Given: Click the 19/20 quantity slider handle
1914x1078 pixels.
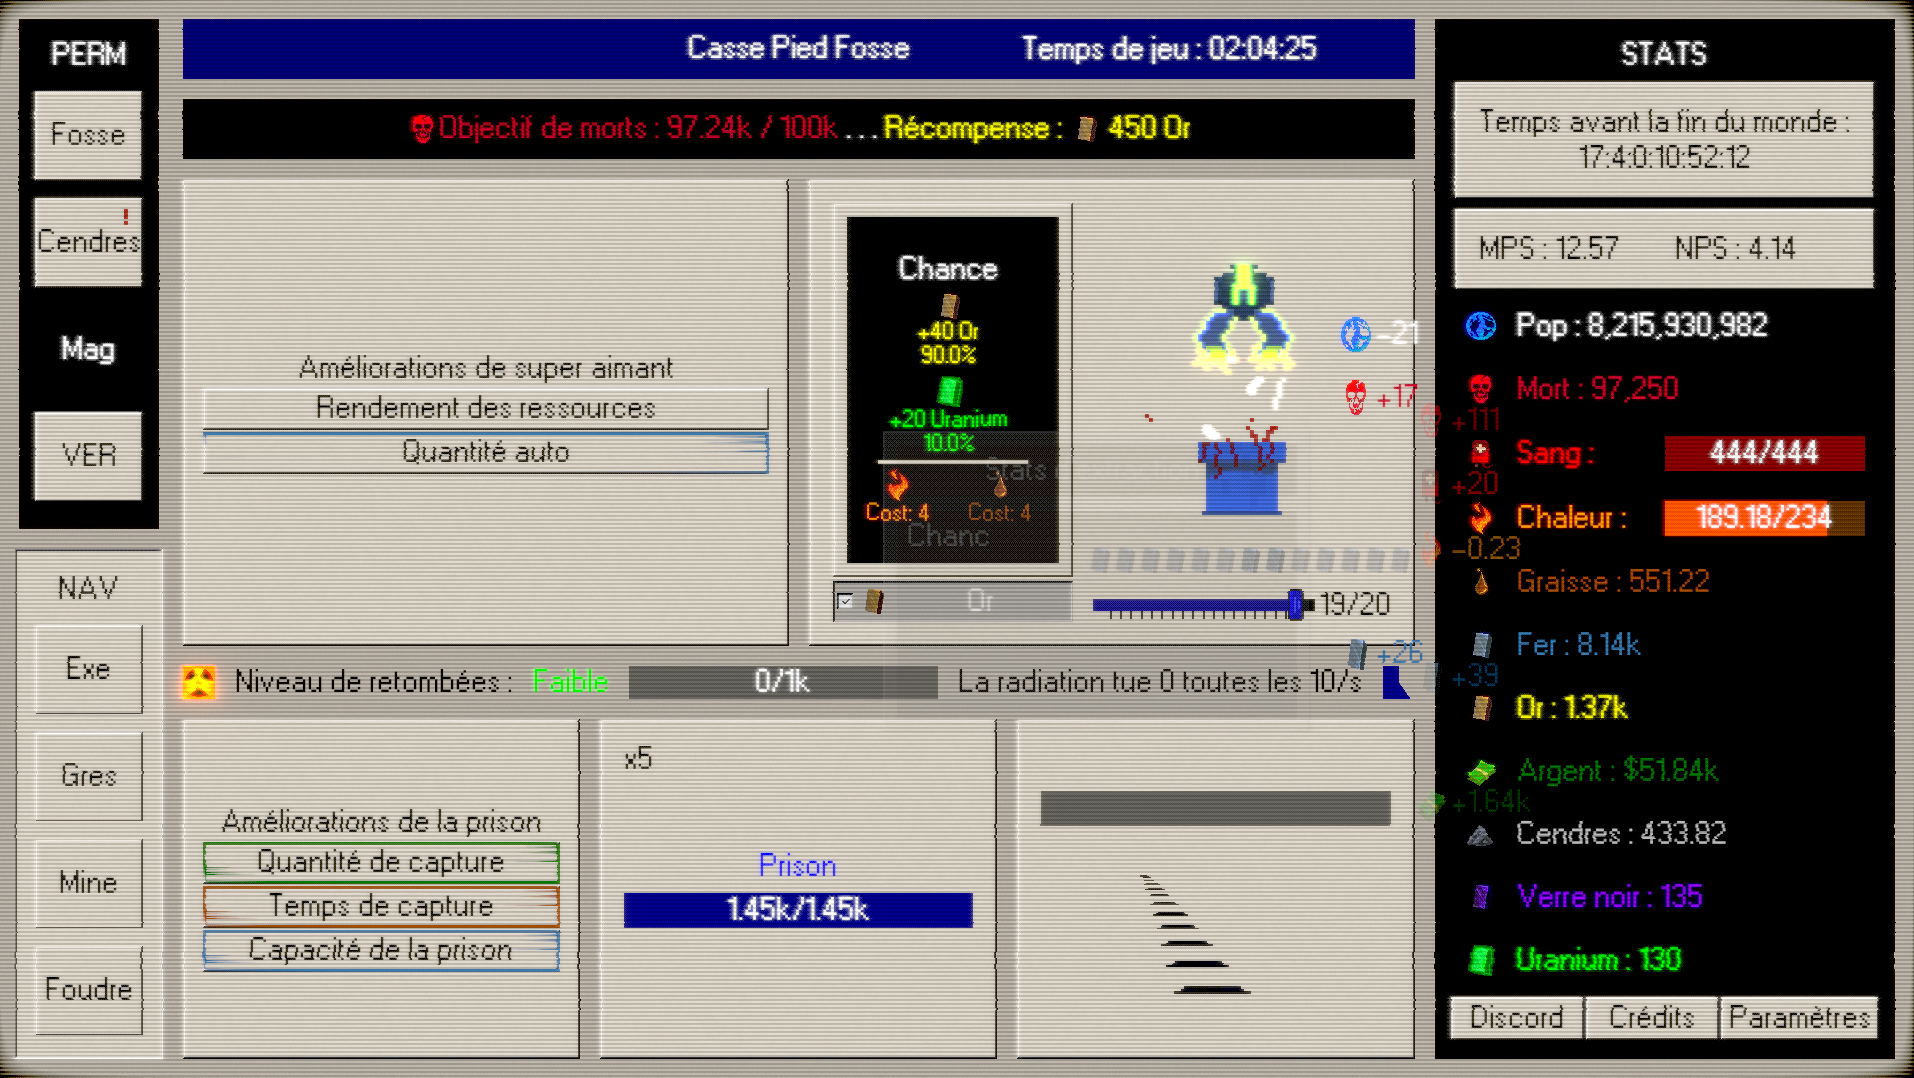Looking at the screenshot, I should pyautogui.click(x=1295, y=604).
